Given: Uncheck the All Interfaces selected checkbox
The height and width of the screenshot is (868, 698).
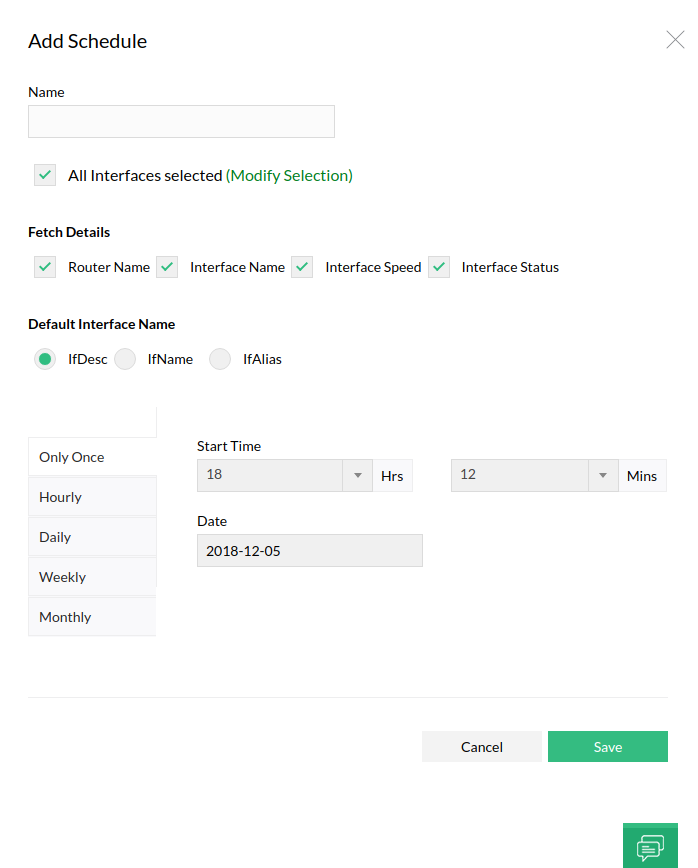Looking at the screenshot, I should (45, 175).
